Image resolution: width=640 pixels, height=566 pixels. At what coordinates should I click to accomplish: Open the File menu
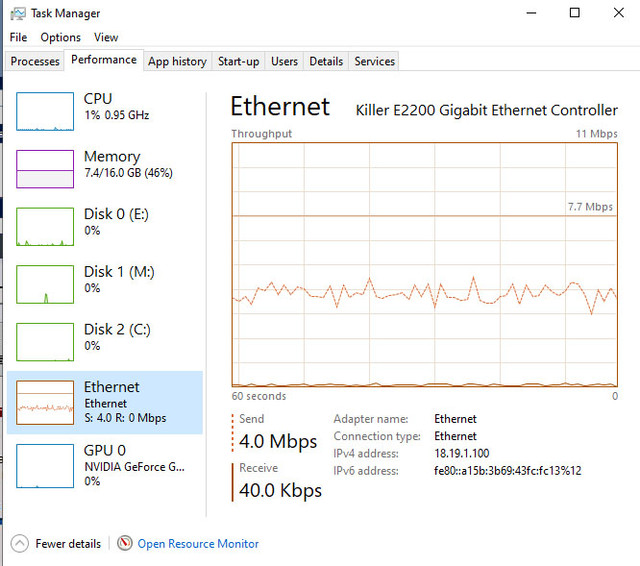point(18,37)
